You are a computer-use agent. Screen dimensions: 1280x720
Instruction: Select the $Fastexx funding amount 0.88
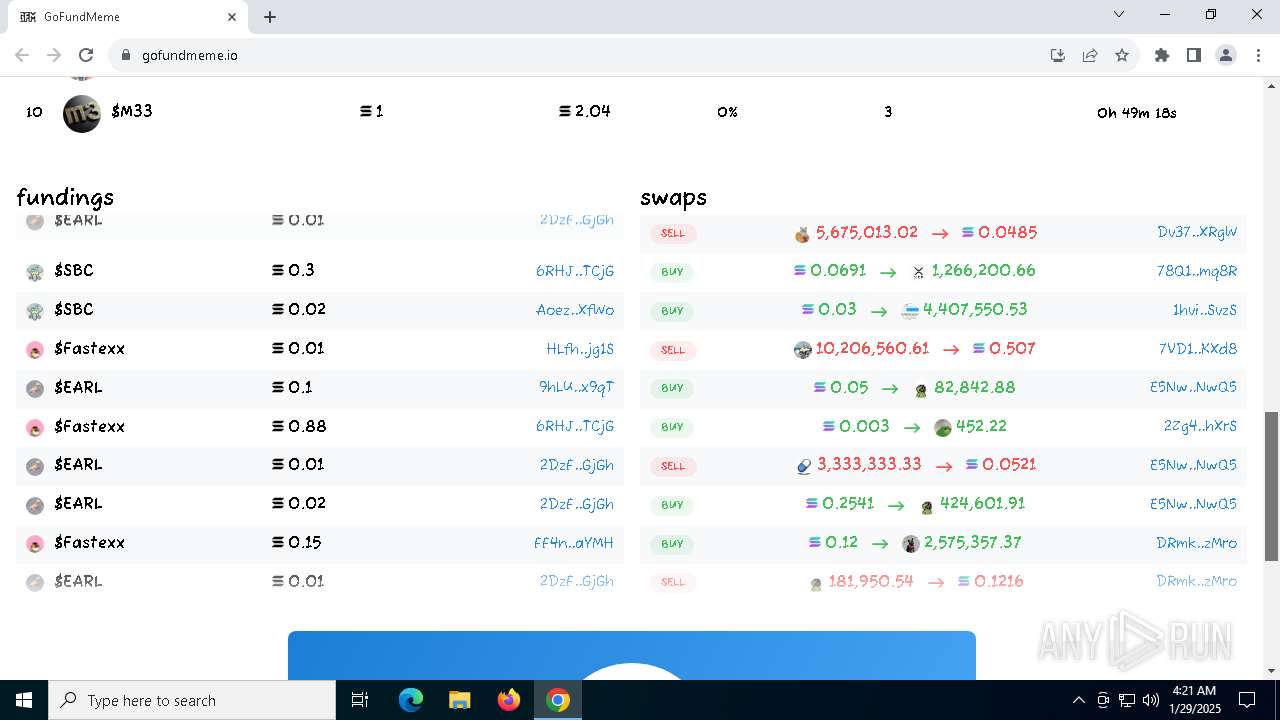click(x=307, y=426)
